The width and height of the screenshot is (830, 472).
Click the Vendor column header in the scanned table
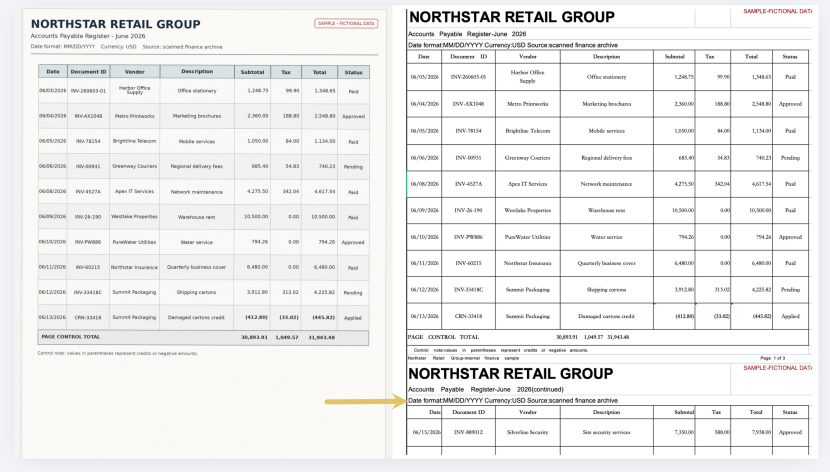click(x=134, y=71)
